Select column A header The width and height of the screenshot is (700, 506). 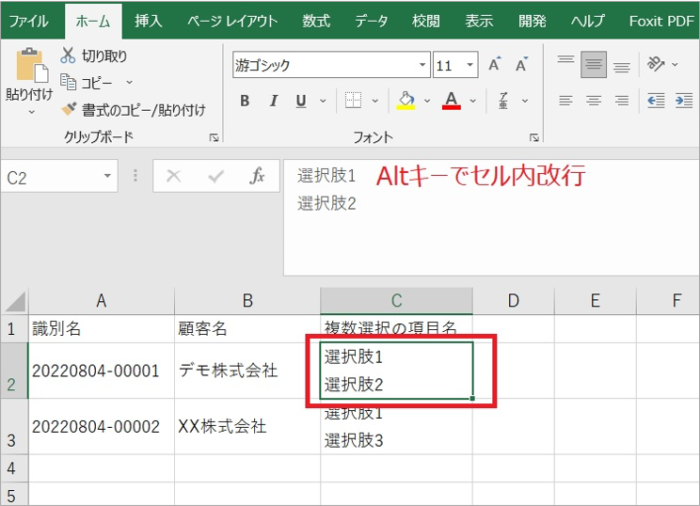pyautogui.click(x=101, y=301)
